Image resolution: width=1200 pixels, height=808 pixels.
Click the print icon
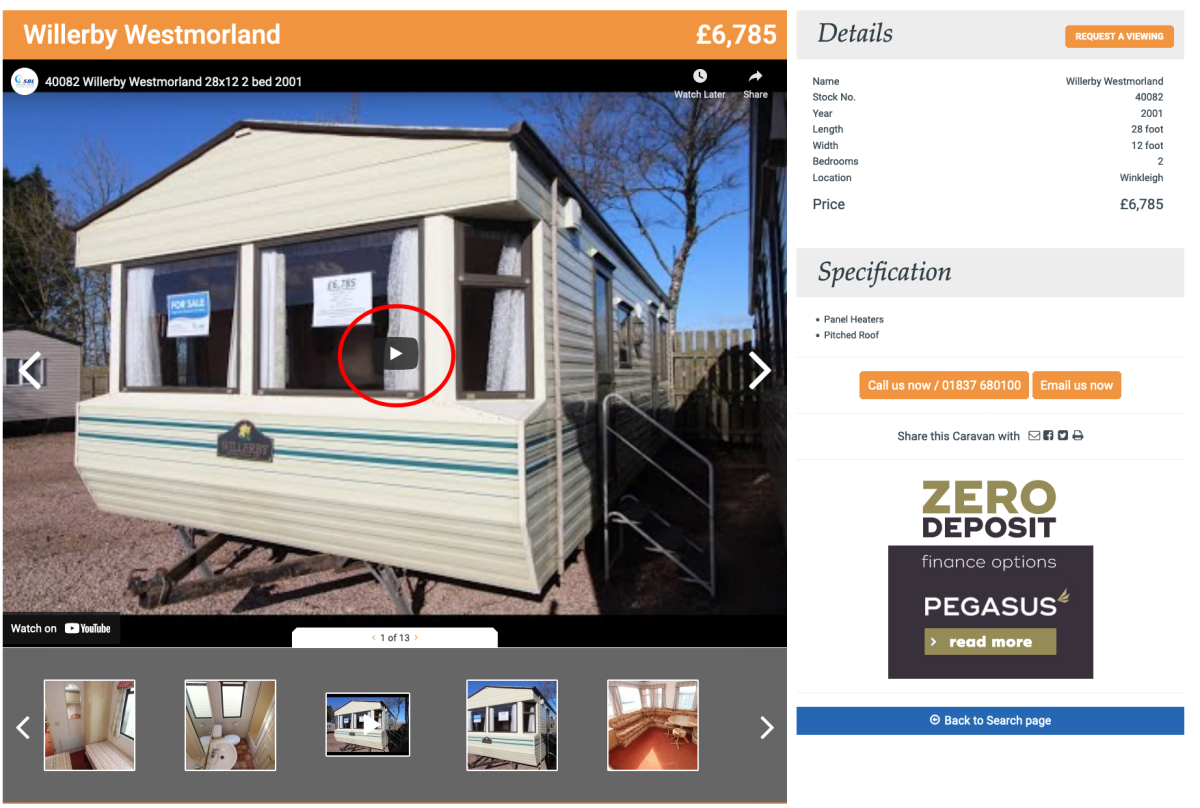click(x=1078, y=436)
